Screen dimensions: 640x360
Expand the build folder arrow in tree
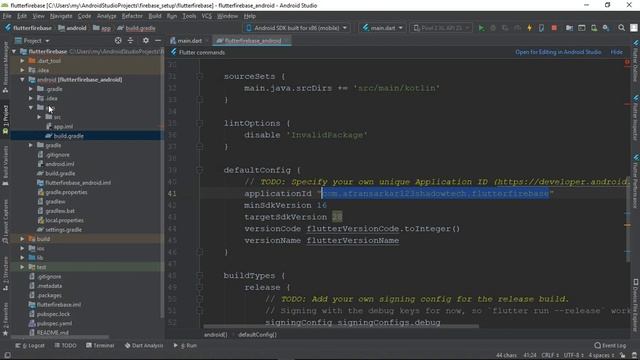click(x=22, y=239)
